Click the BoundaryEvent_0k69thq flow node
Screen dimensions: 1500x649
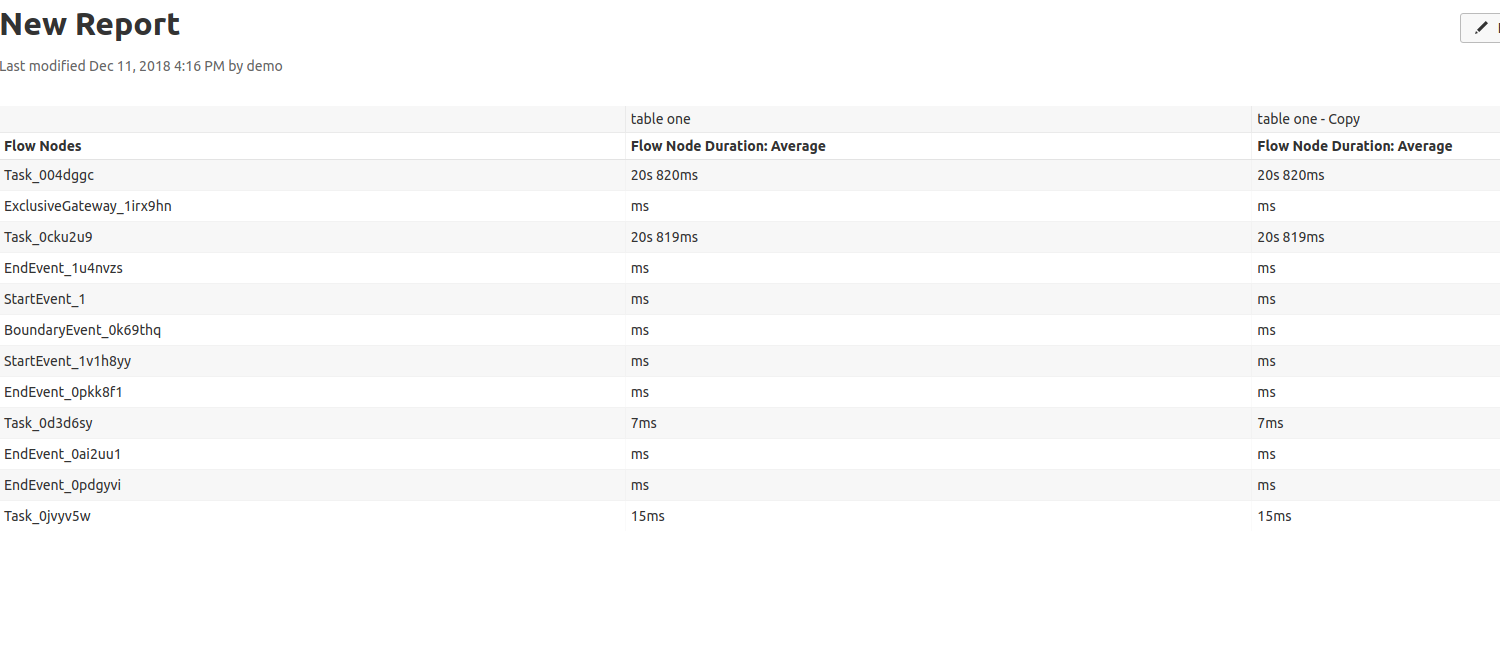(82, 330)
